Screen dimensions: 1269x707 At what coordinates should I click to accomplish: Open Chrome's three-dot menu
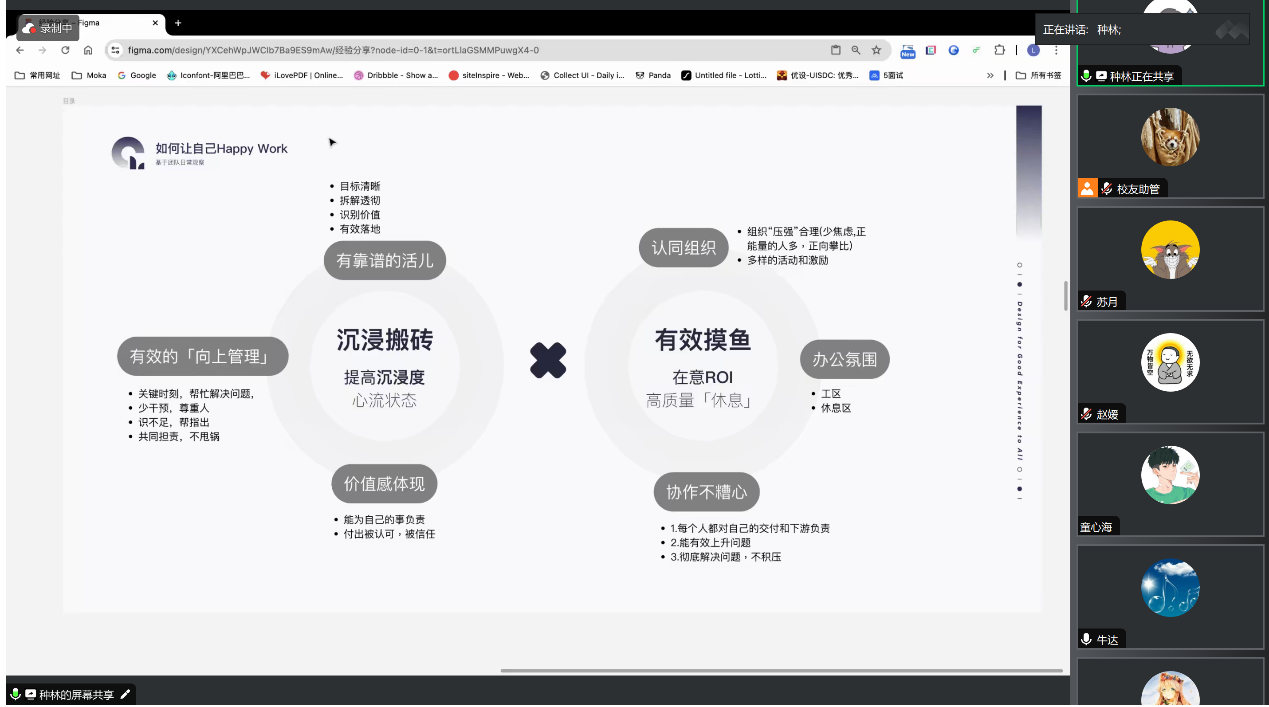pos(1057,48)
